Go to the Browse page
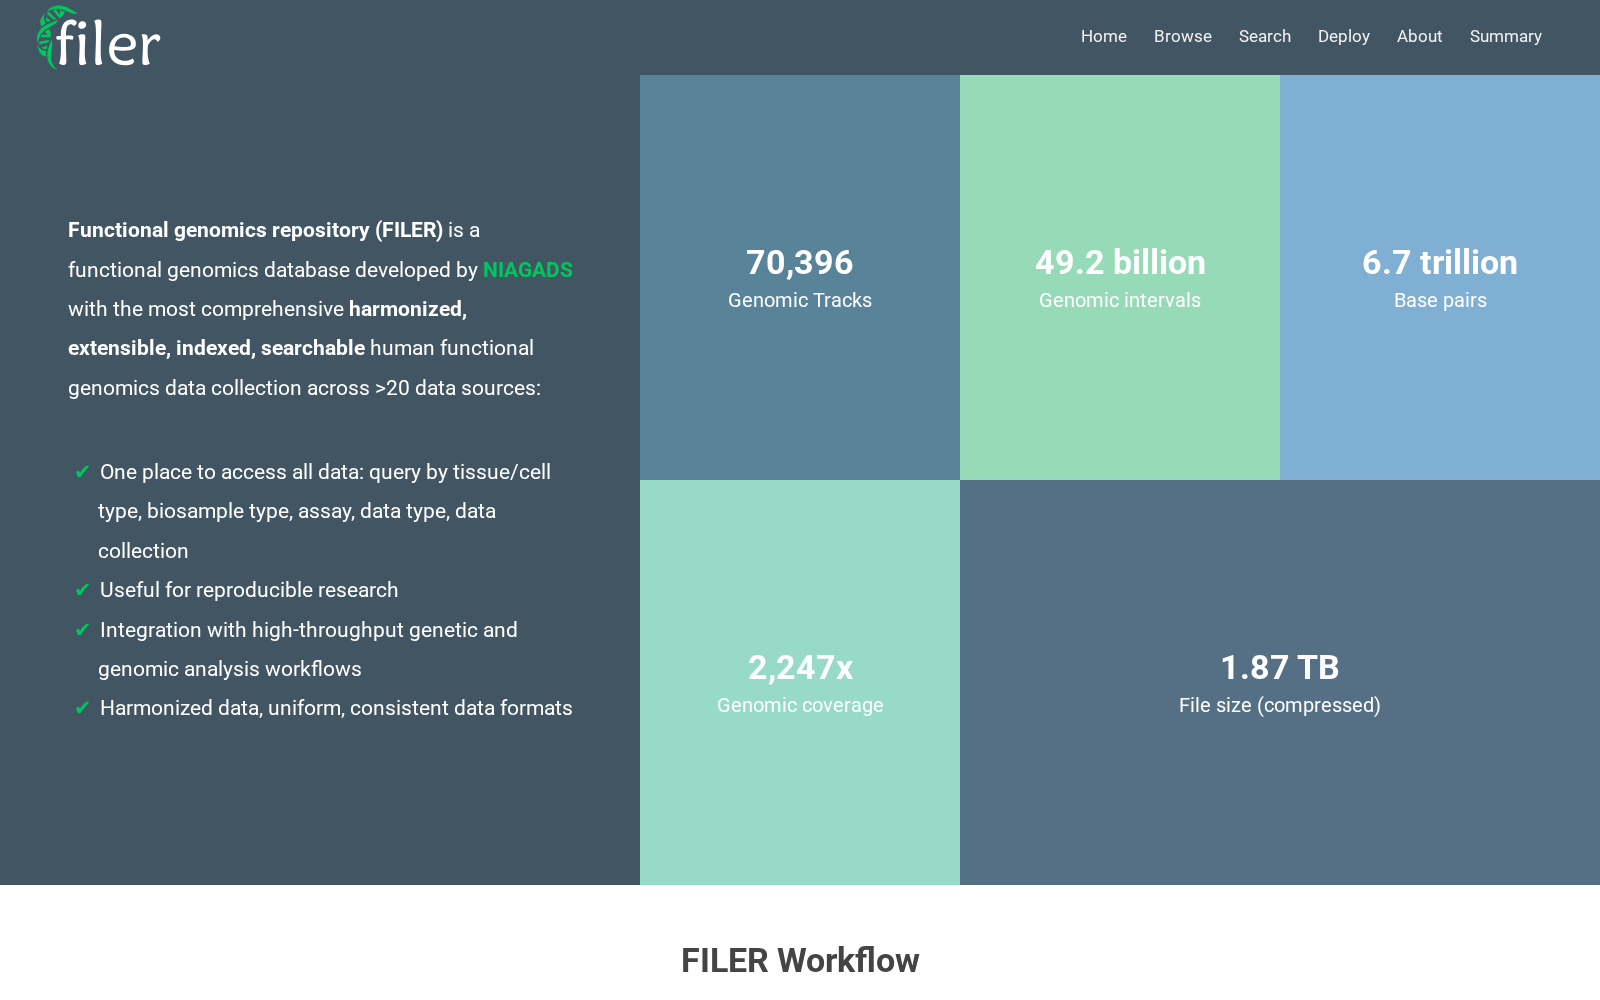This screenshot has width=1600, height=1000. click(x=1183, y=36)
